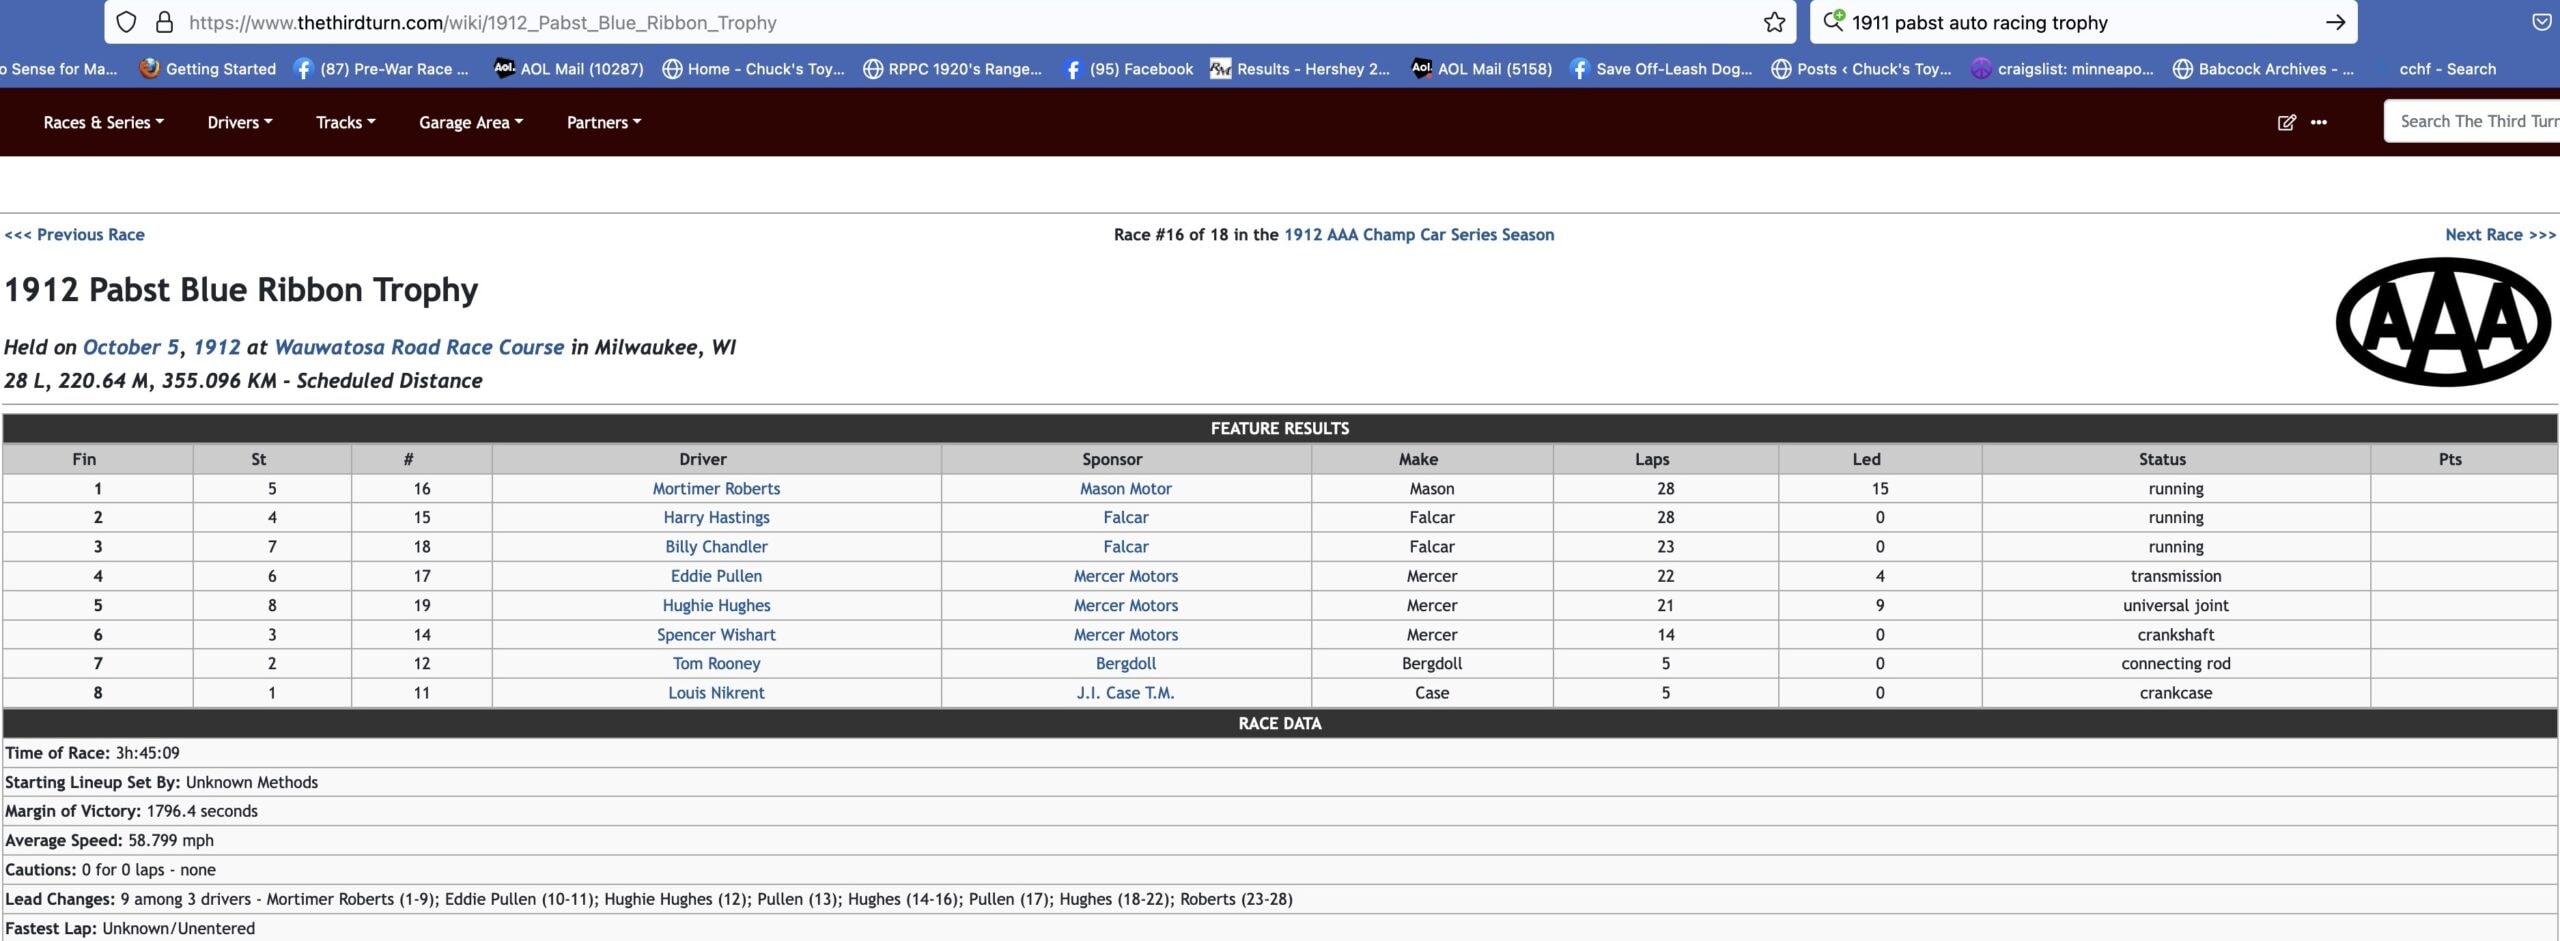Open driver Spencer Wishart page
The height and width of the screenshot is (941, 2560).
point(716,635)
